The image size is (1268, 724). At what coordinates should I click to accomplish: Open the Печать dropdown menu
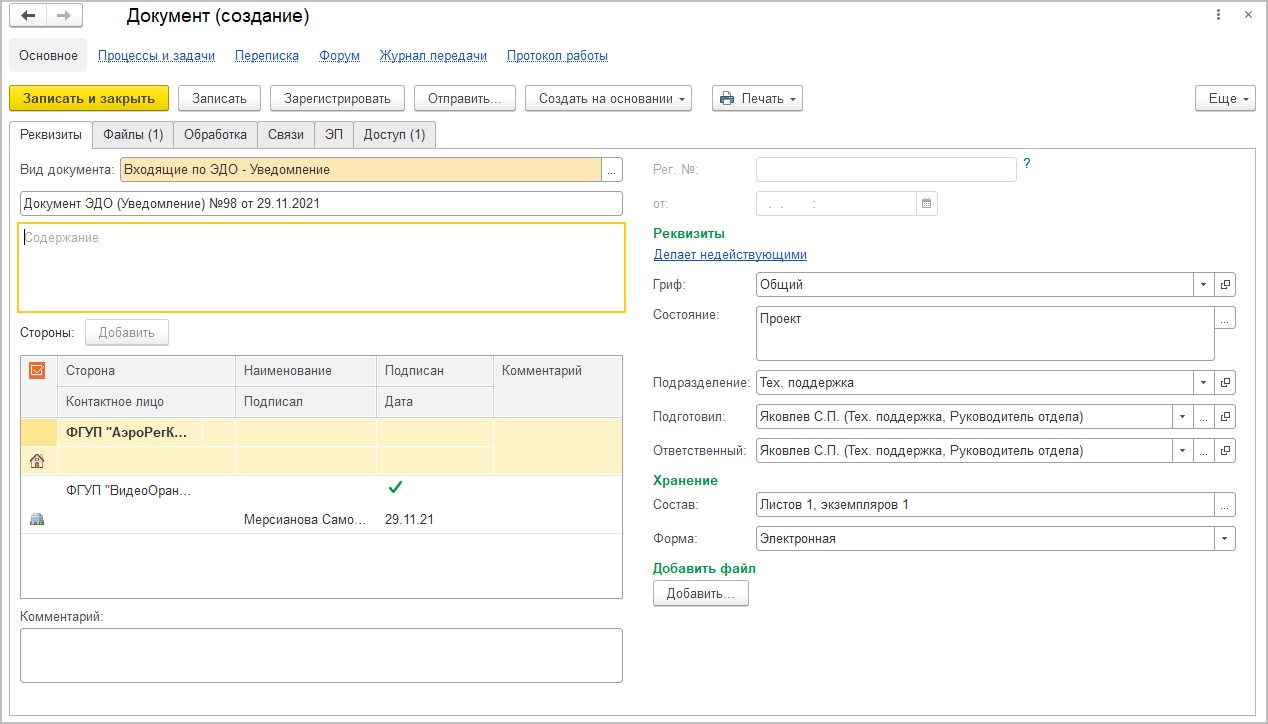[757, 98]
